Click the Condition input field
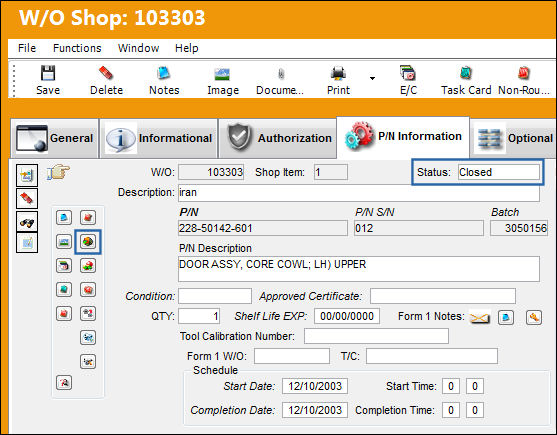557x435 pixels. pyautogui.click(x=215, y=296)
